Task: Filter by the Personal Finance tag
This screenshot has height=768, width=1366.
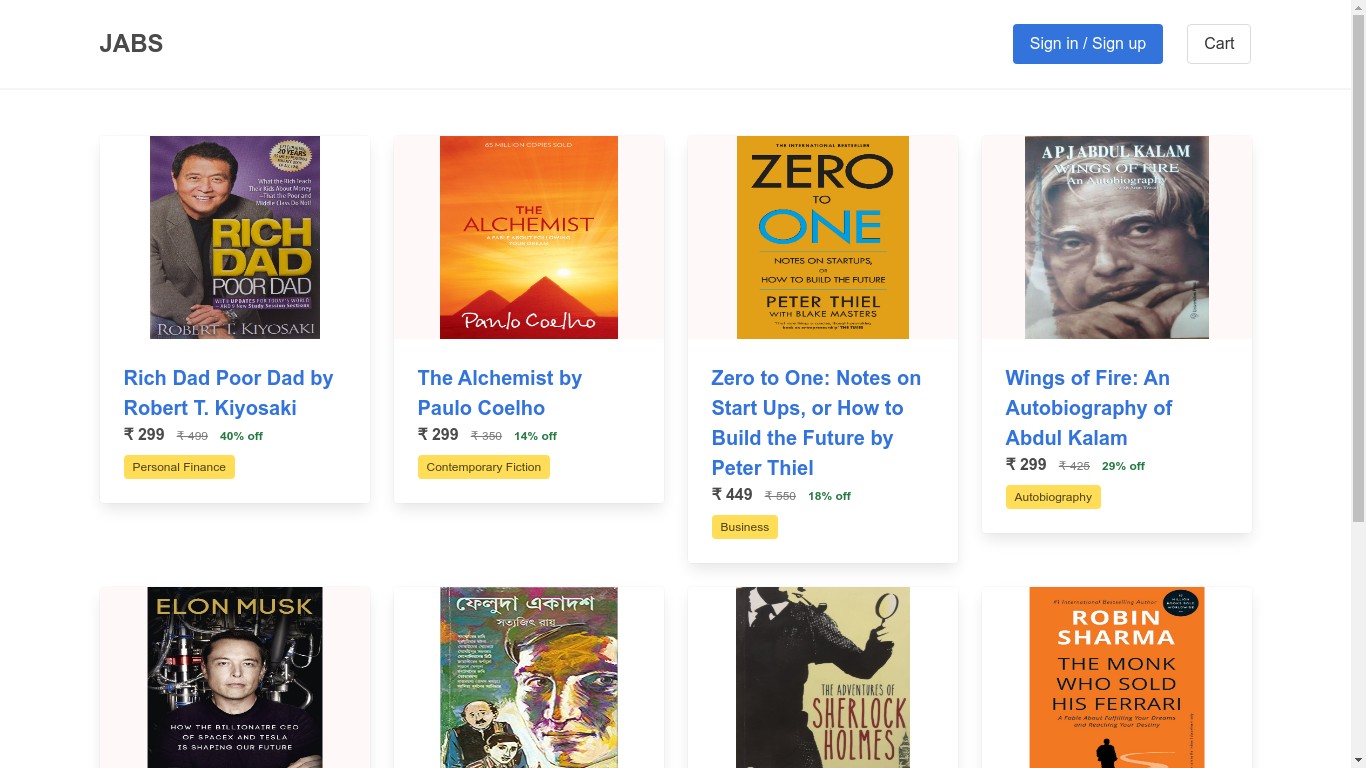Action: (179, 467)
